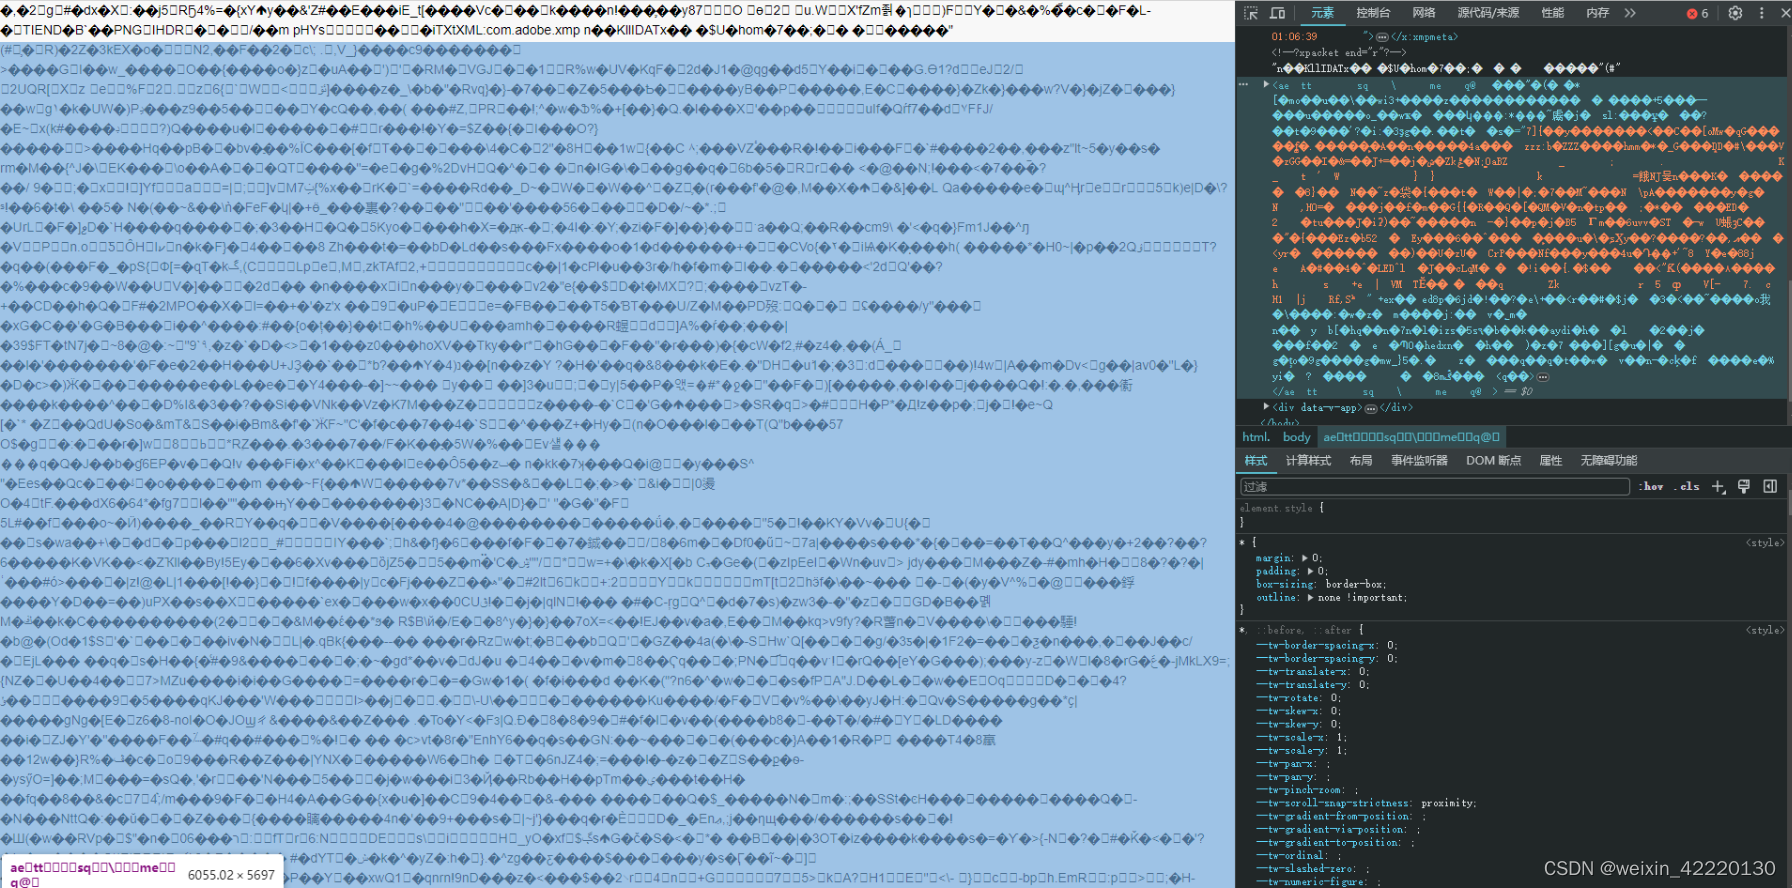Switch to the 性能 tab
The image size is (1792, 888).
[1553, 13]
